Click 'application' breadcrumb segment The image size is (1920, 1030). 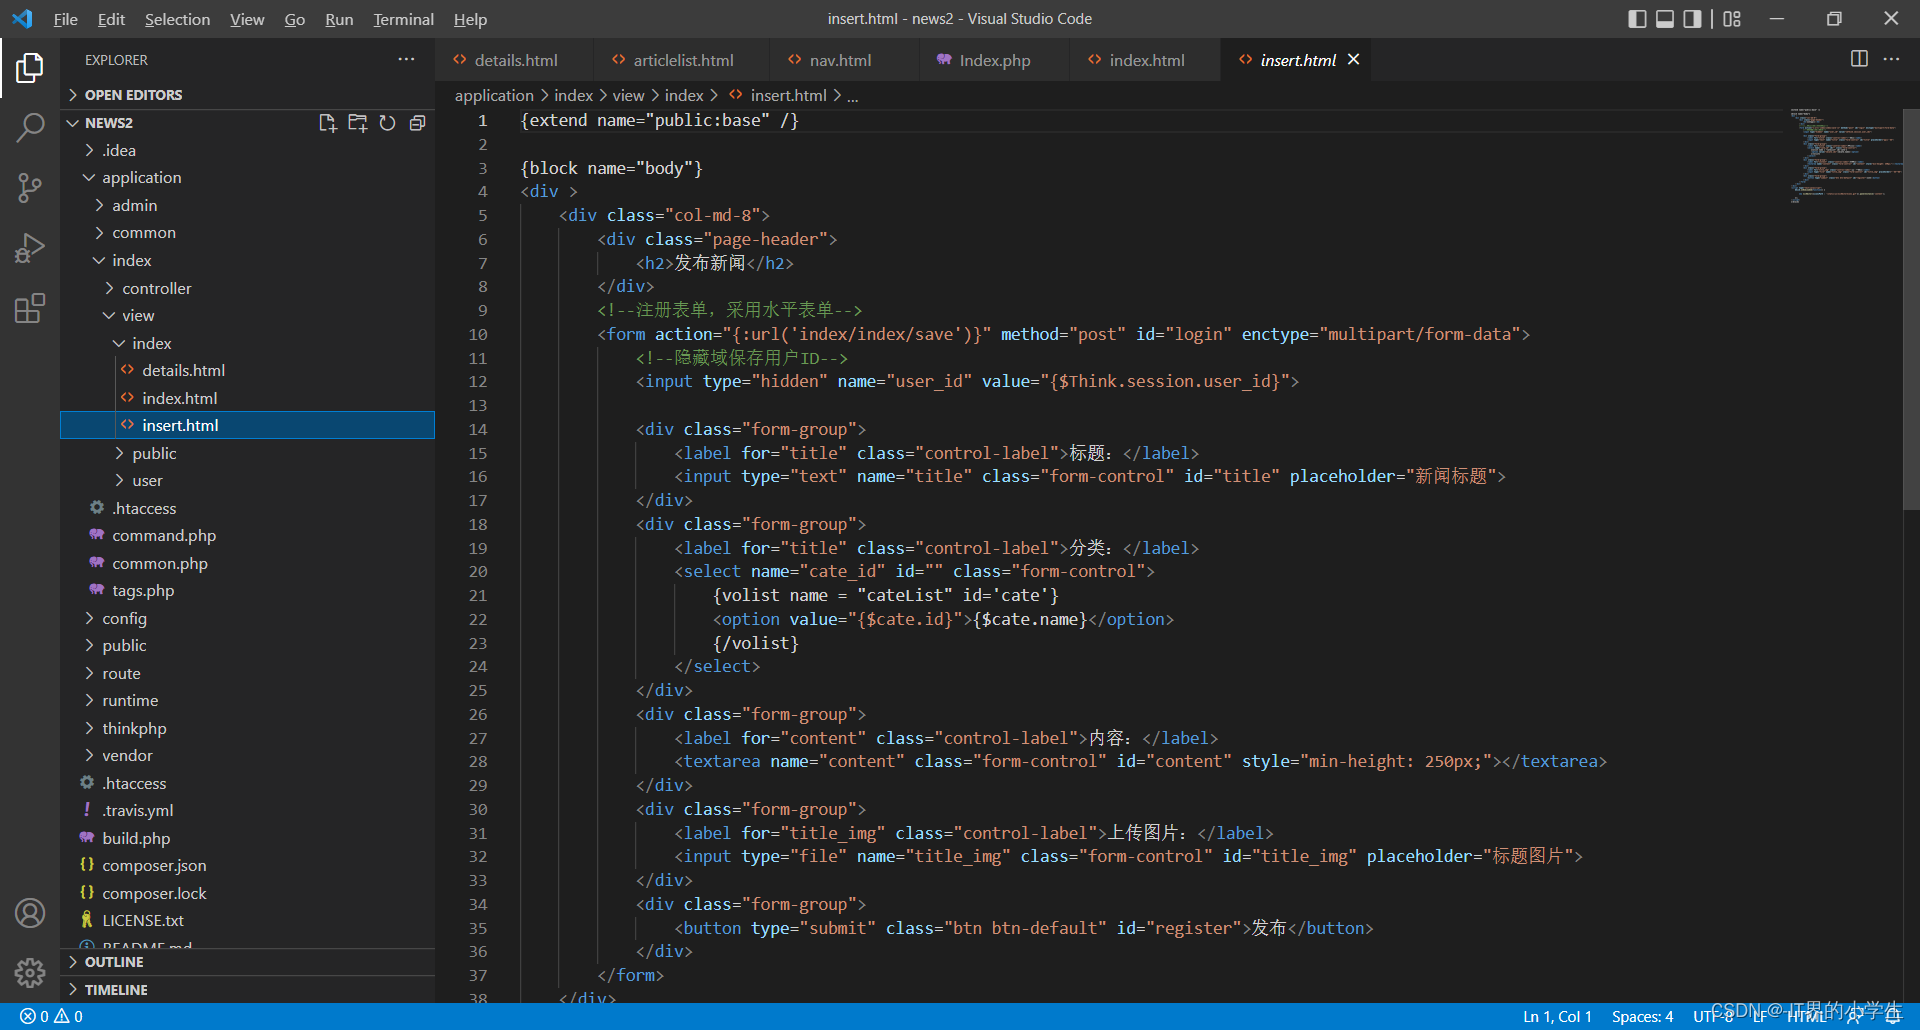point(494,95)
